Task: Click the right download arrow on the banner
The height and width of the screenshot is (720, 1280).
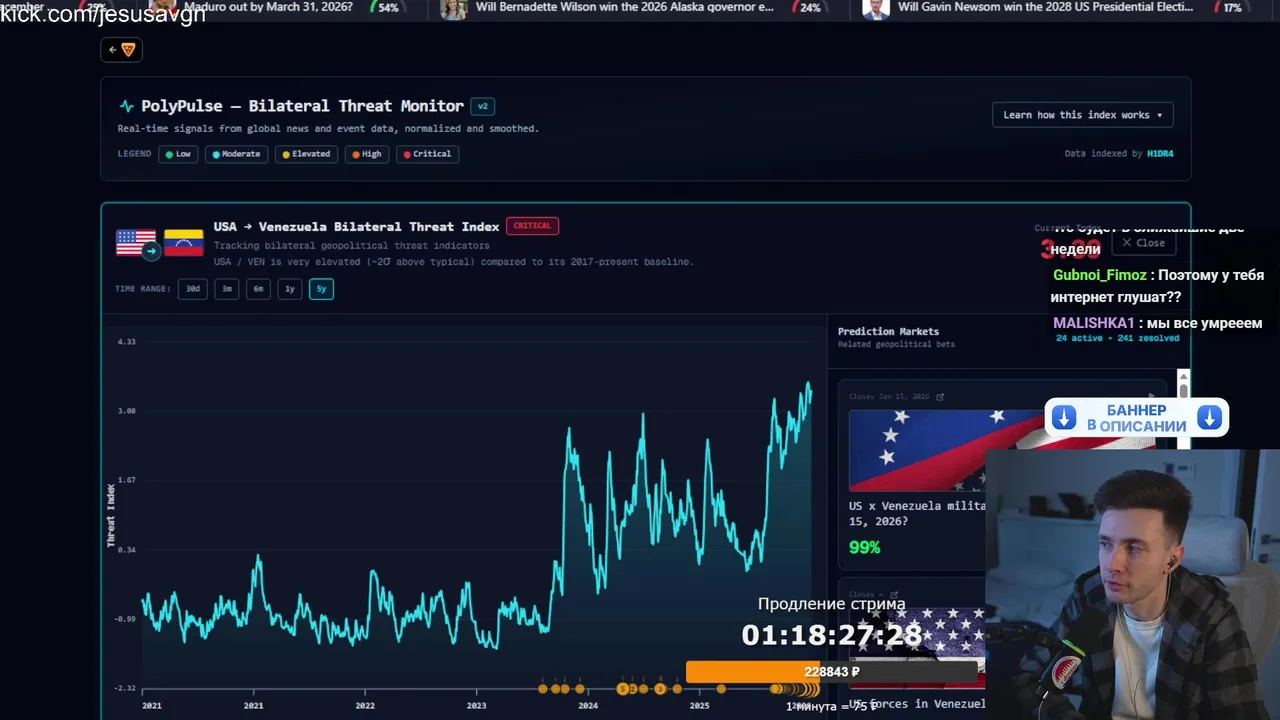Action: click(1210, 418)
